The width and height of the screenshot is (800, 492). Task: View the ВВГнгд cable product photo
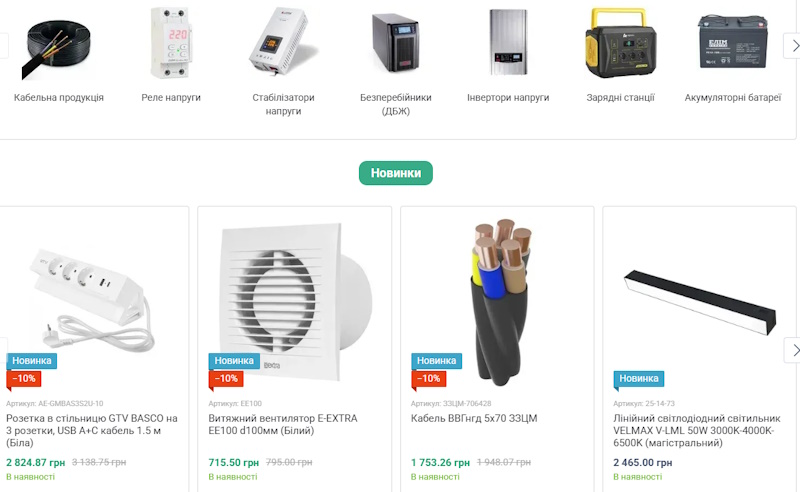(500, 302)
